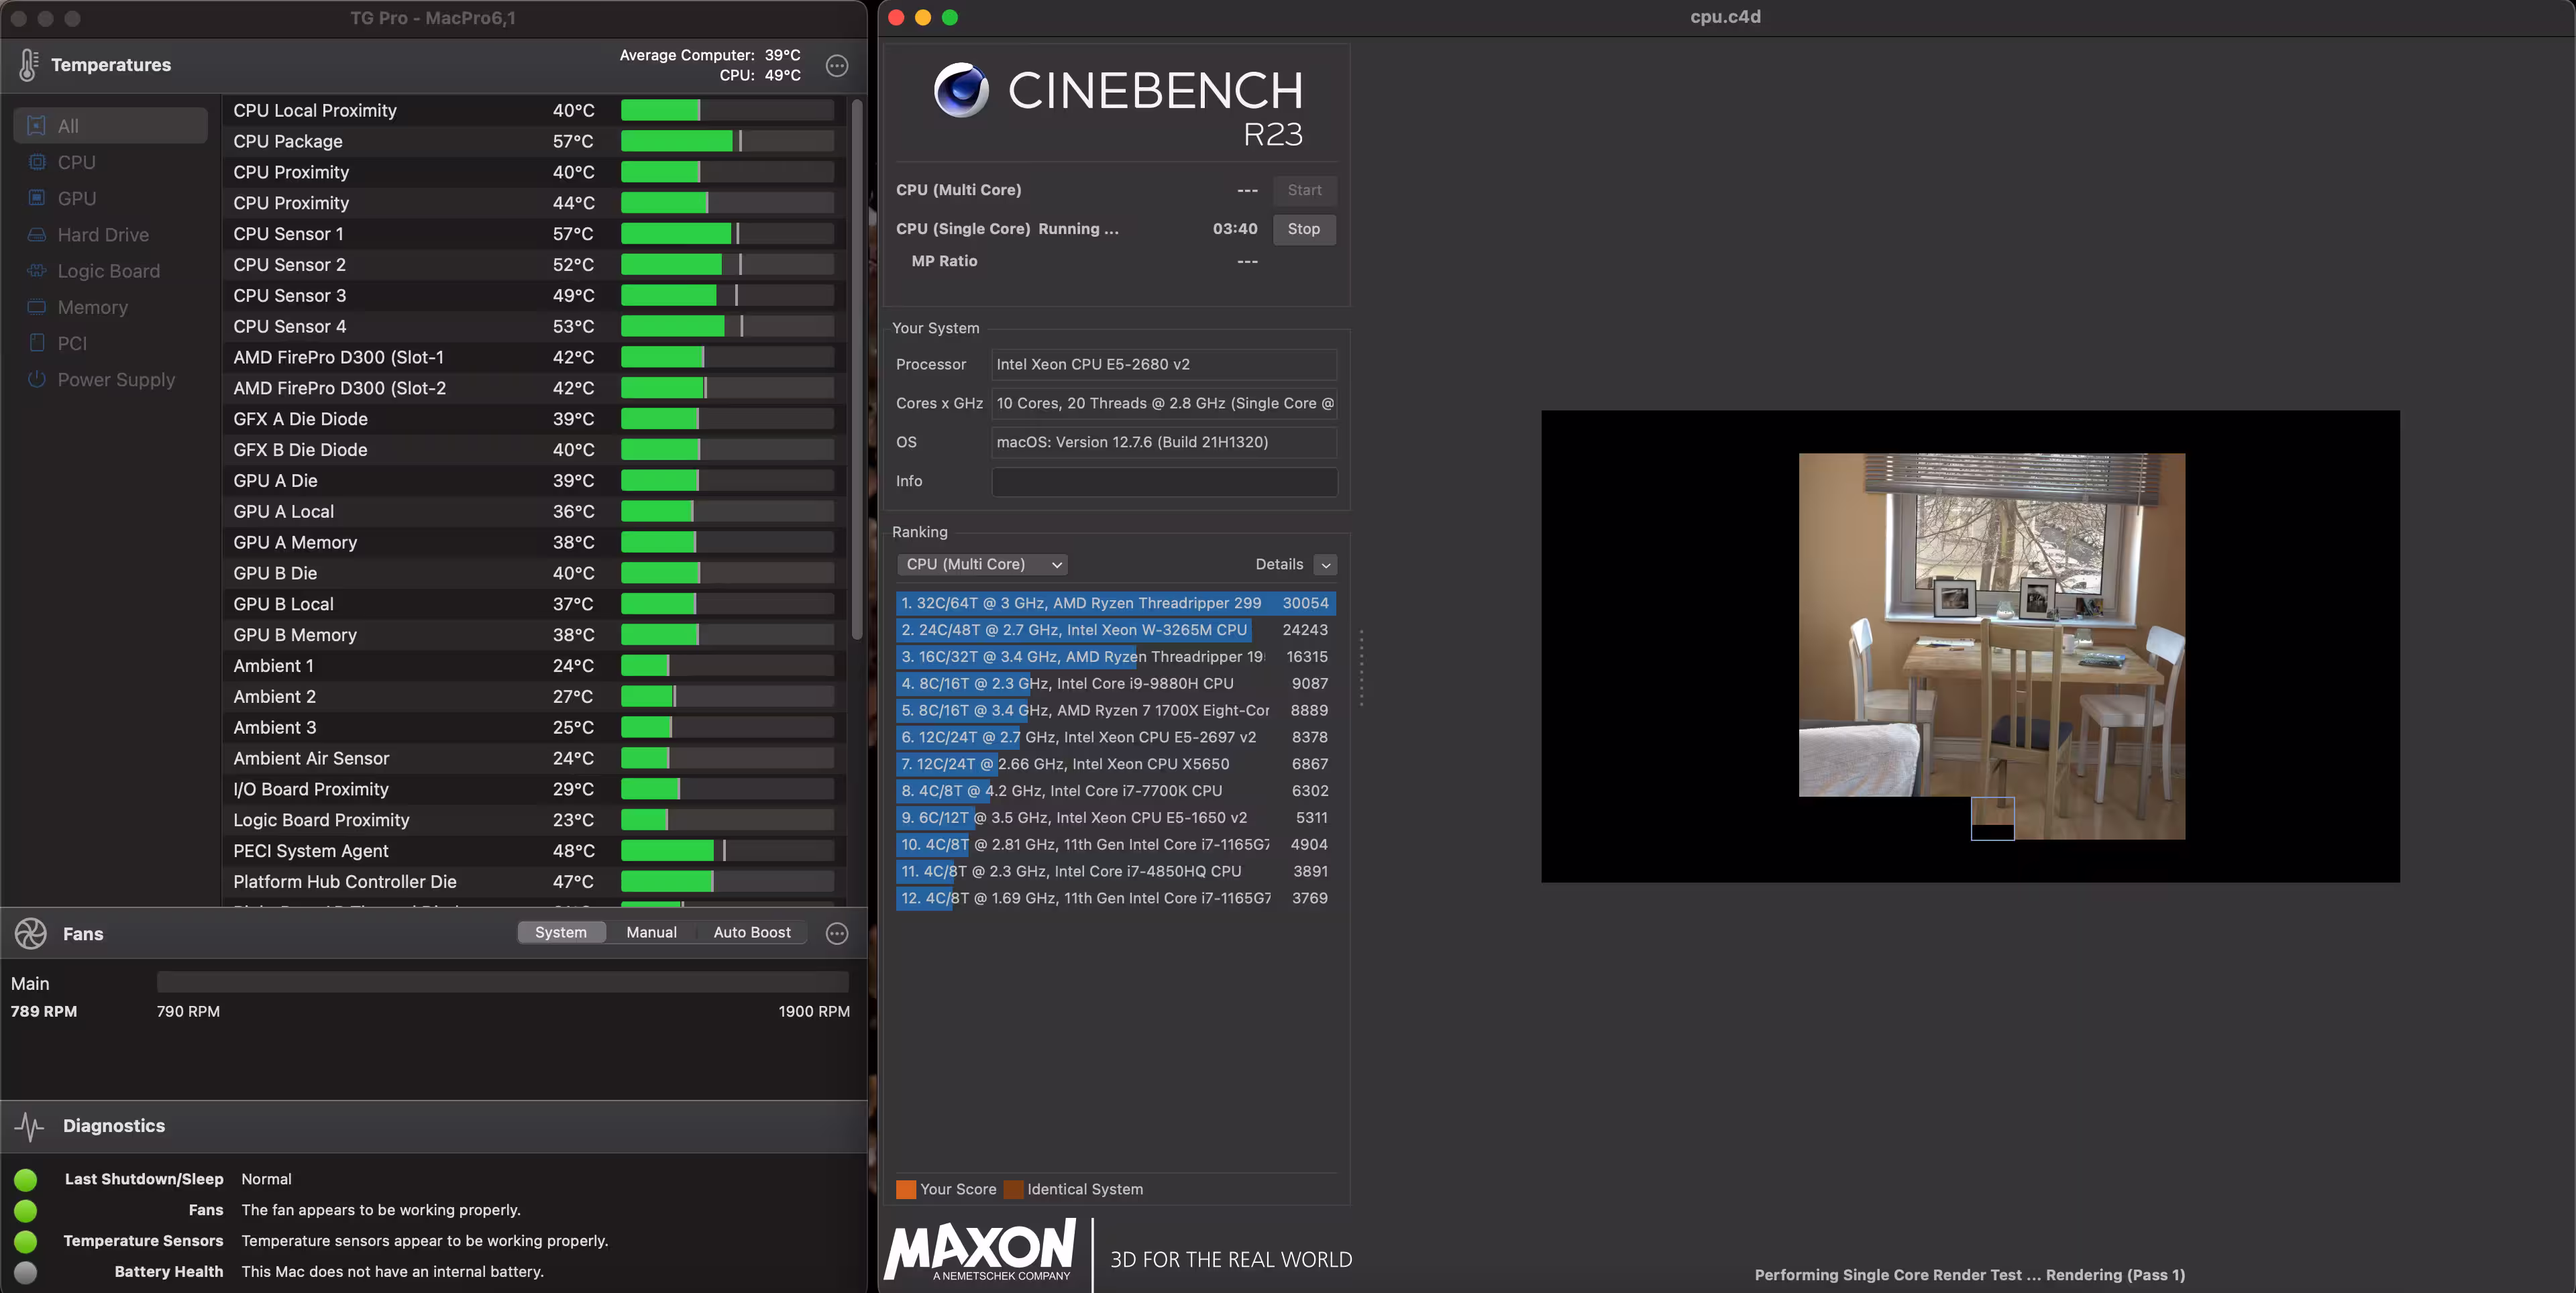Image resolution: width=2576 pixels, height=1293 pixels.
Task: Open the CPU (Multi Core) ranking dropdown
Action: tap(982, 564)
